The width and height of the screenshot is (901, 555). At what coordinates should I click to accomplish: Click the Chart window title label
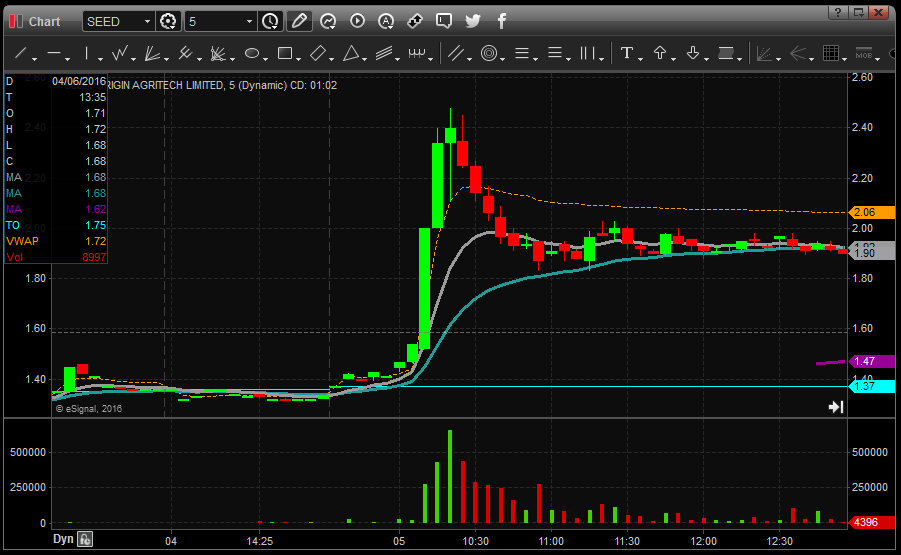(44, 22)
